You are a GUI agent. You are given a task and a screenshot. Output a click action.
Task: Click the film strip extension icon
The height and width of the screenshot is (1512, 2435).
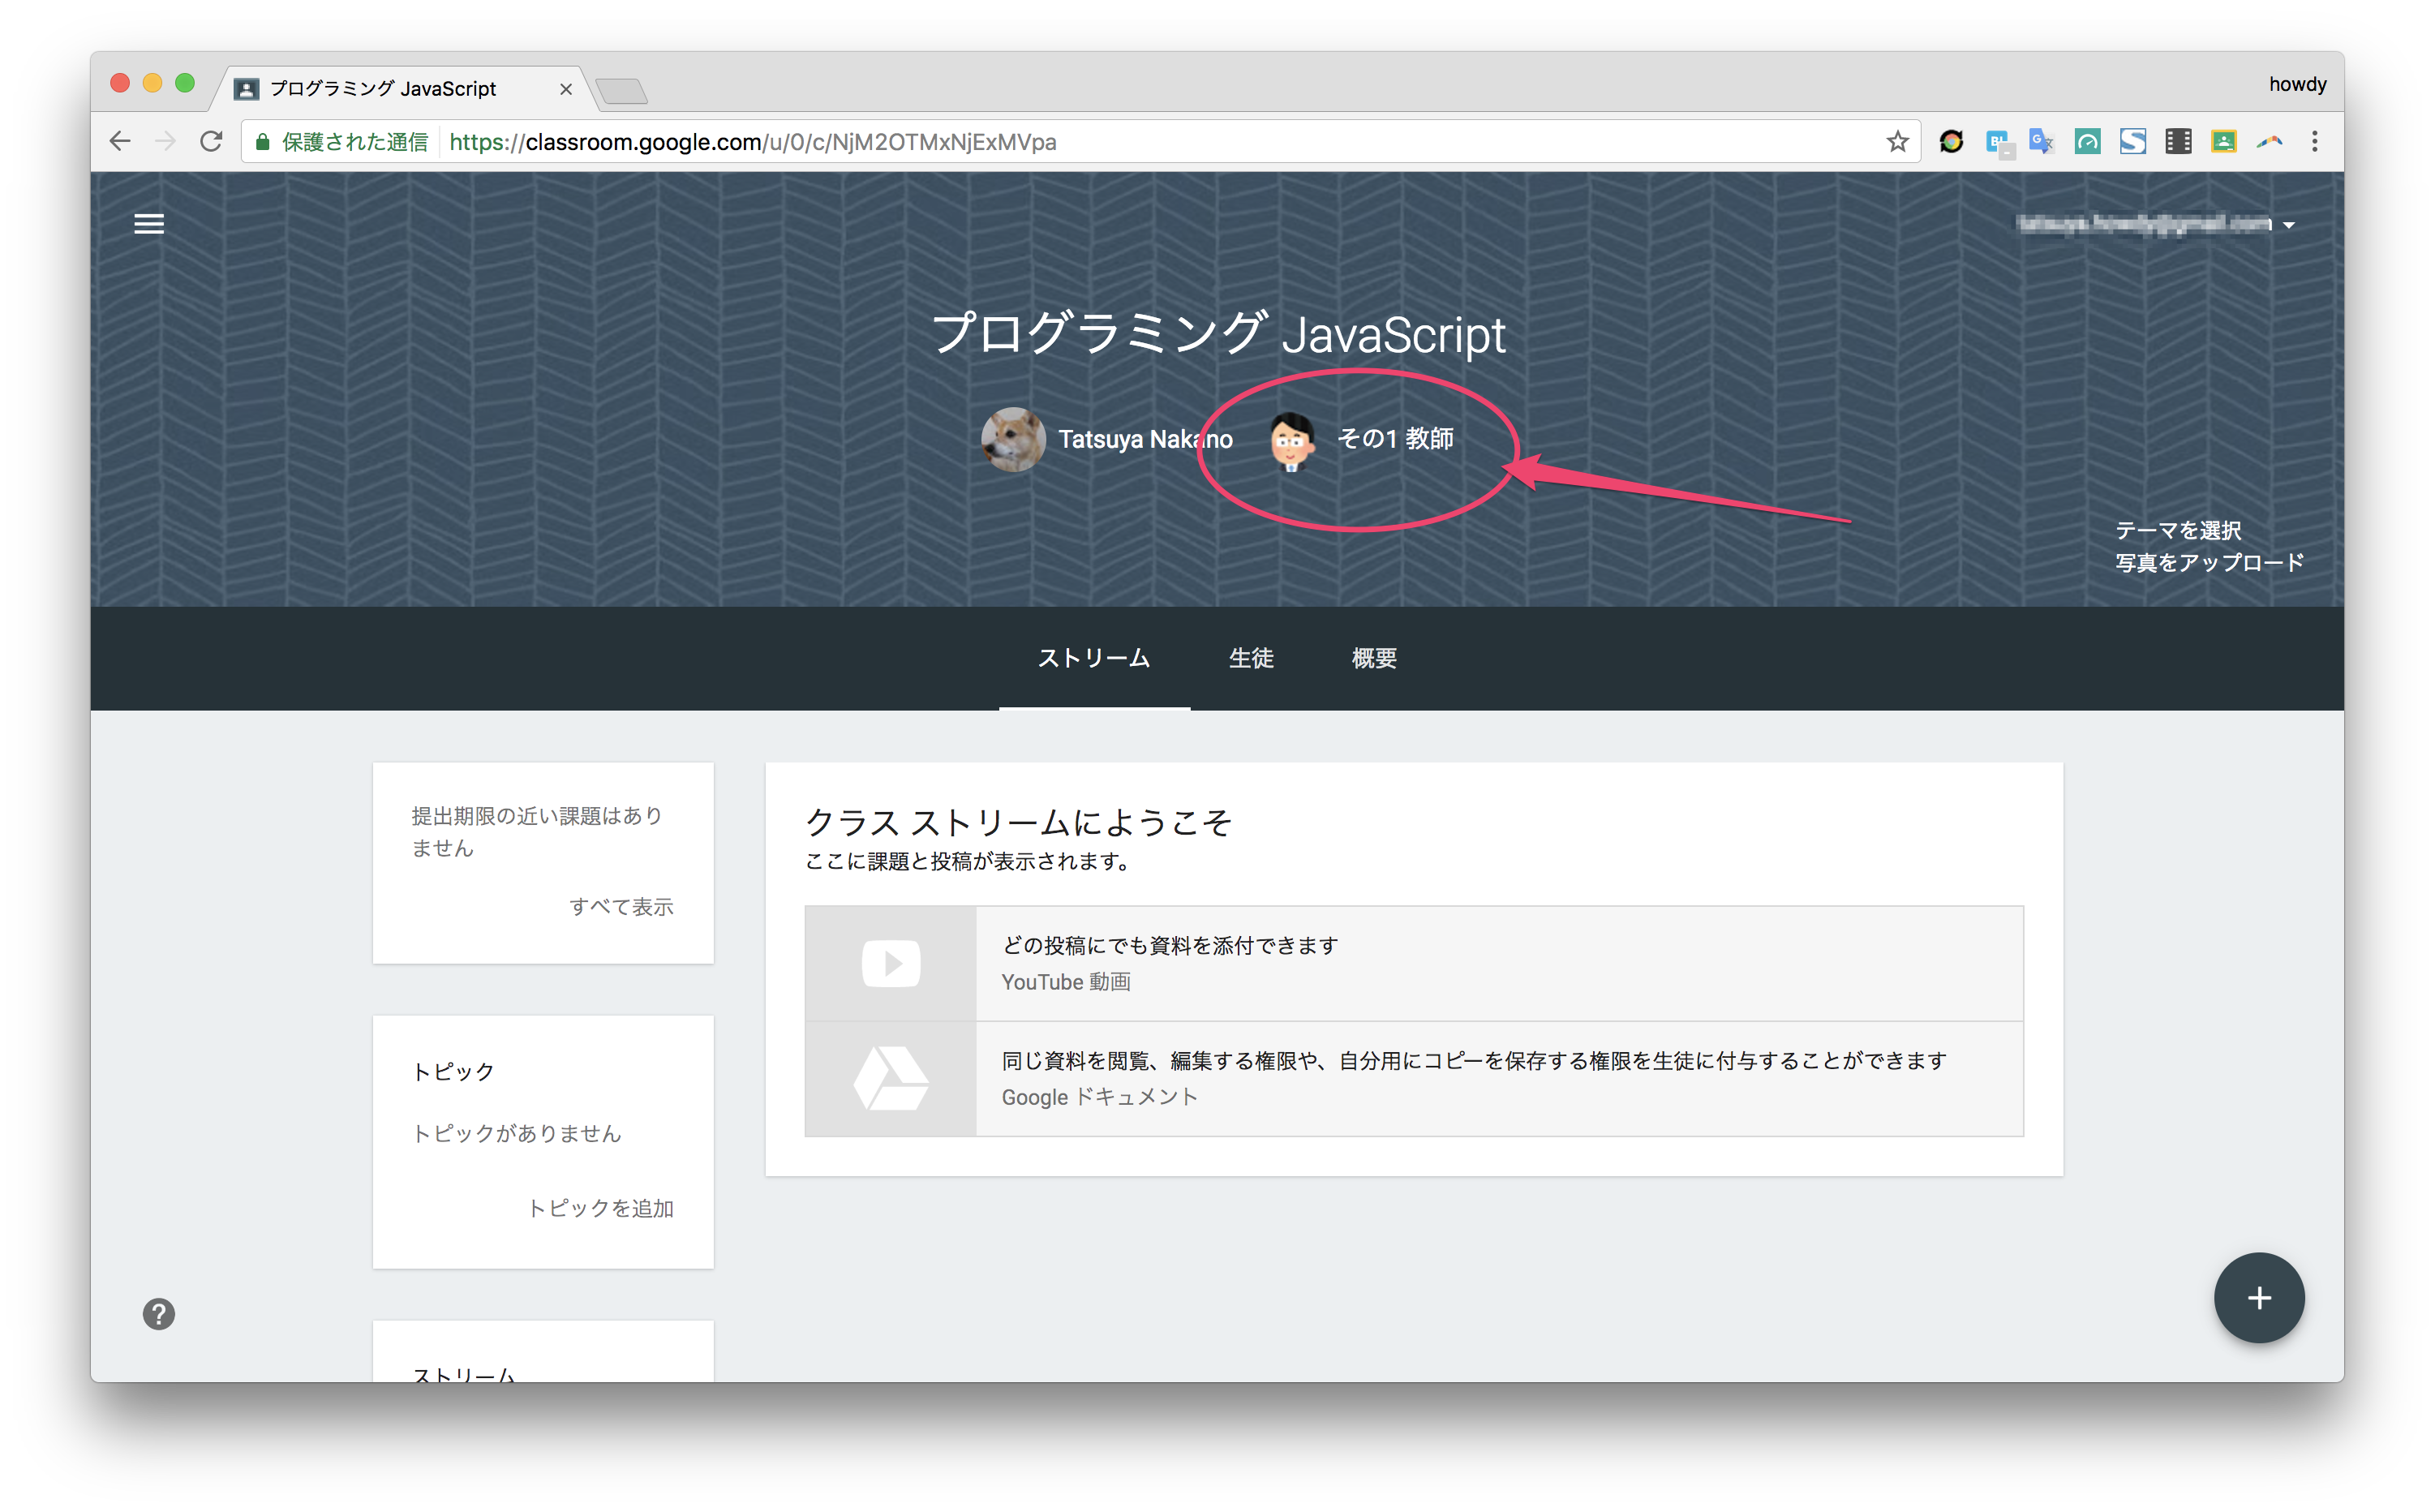pos(2178,142)
